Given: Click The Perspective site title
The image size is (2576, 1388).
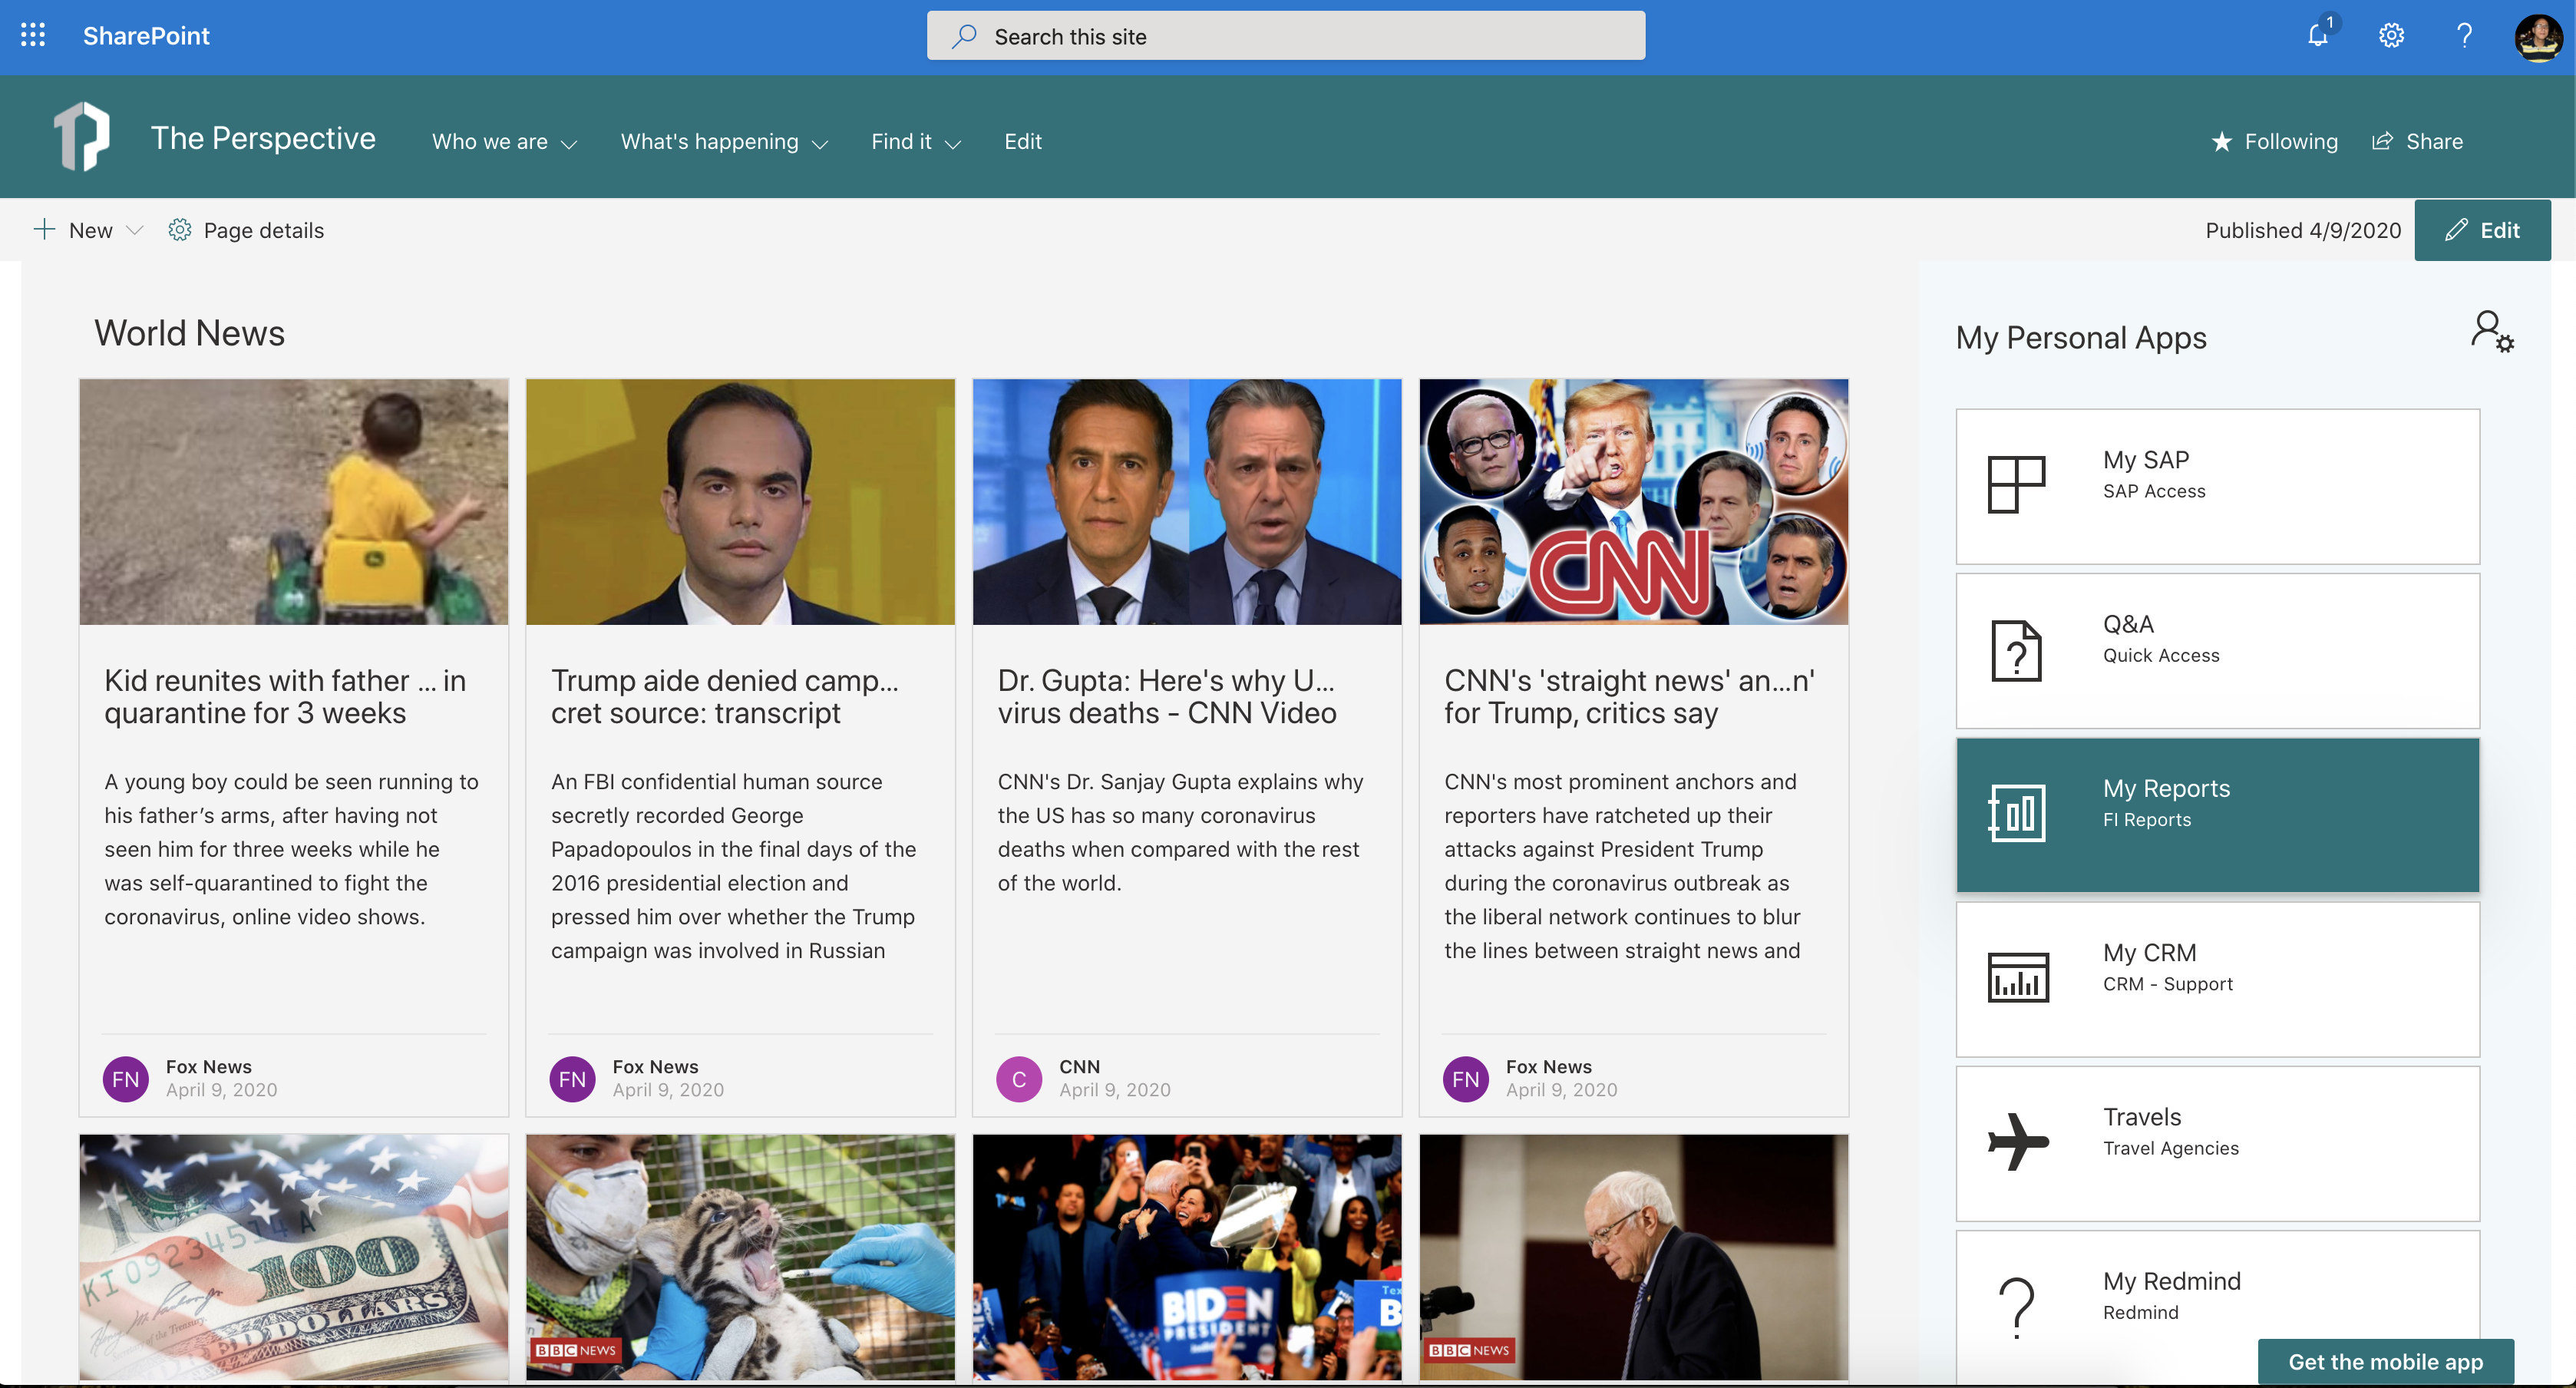Looking at the screenshot, I should [x=263, y=138].
